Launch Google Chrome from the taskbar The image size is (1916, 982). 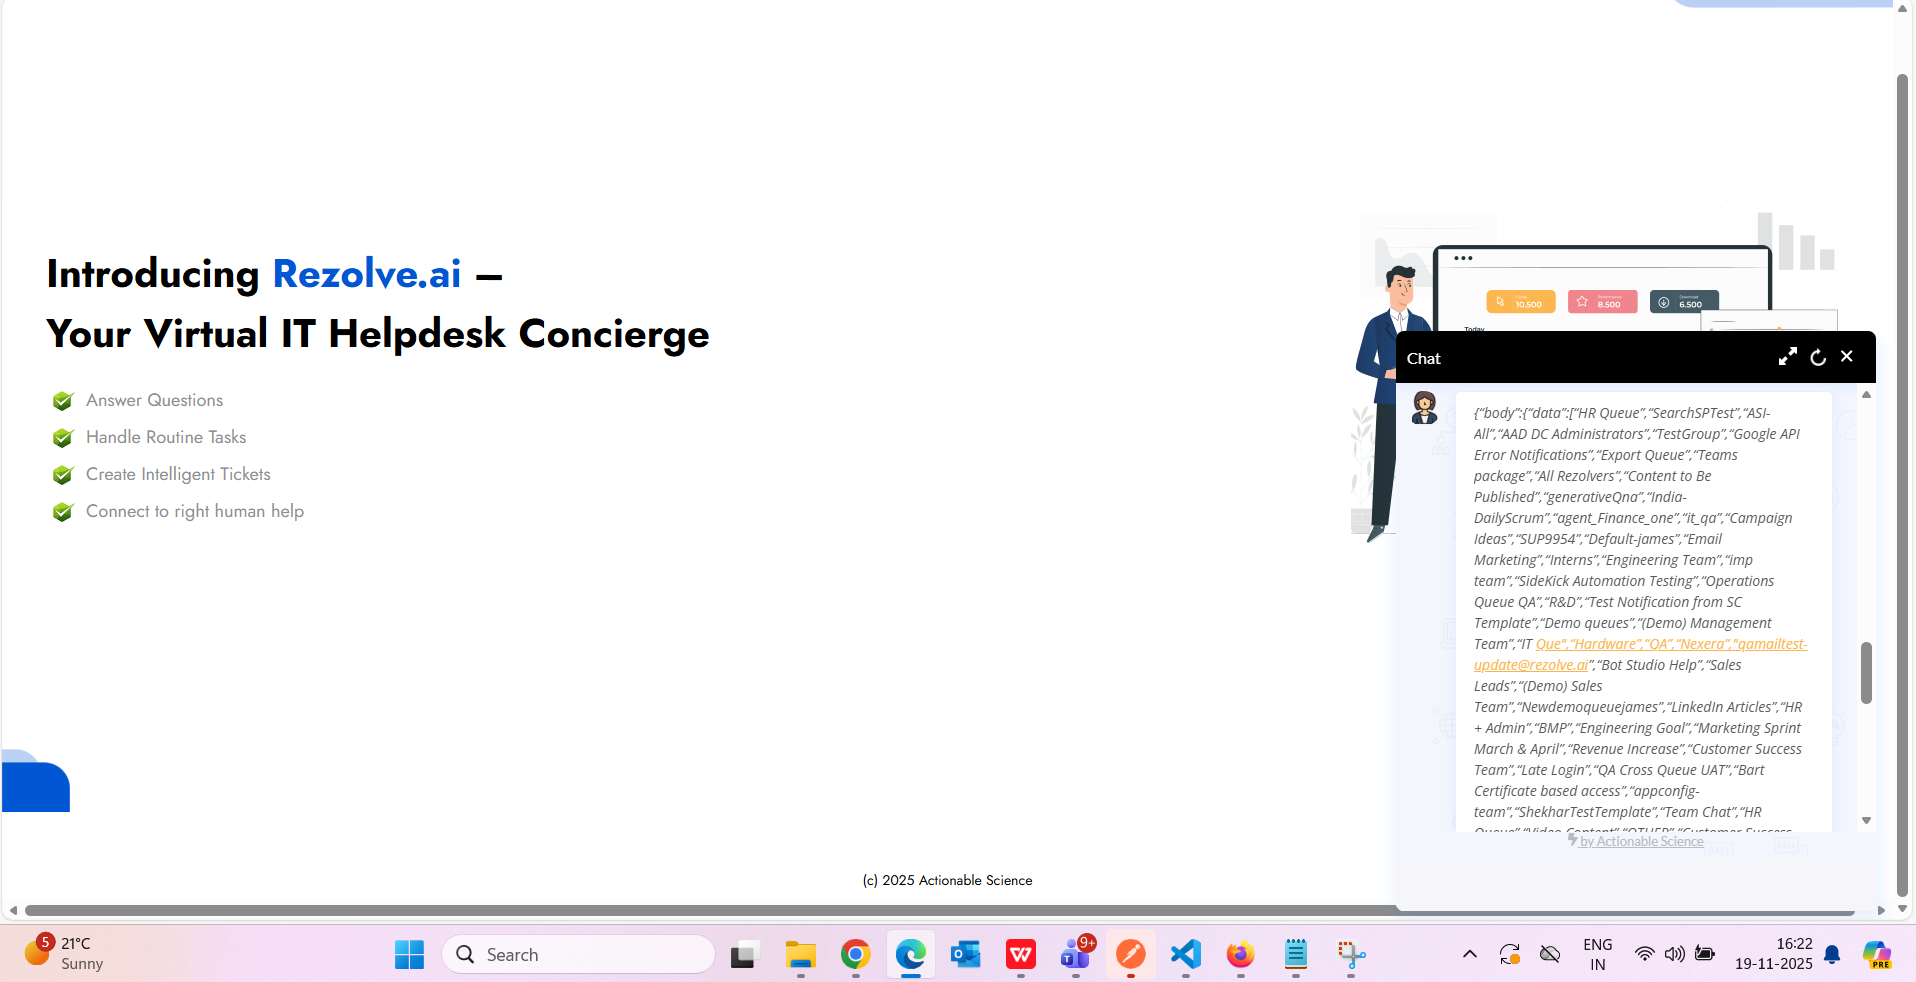coord(856,955)
